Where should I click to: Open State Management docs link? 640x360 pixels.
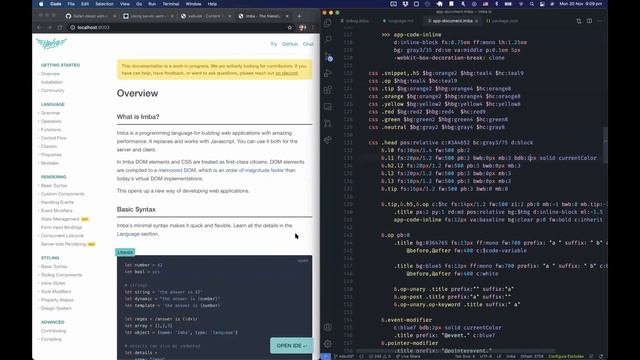point(60,219)
